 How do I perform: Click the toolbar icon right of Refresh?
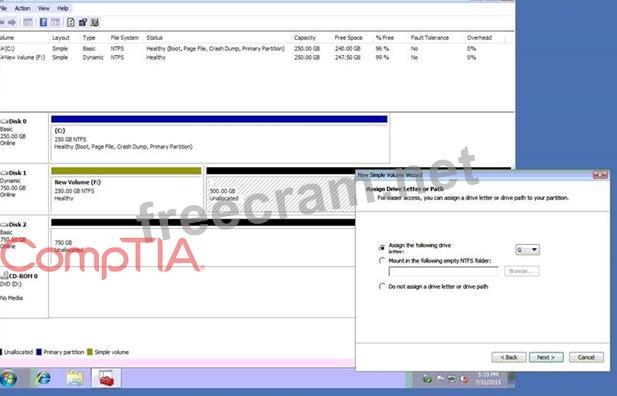click(83, 22)
